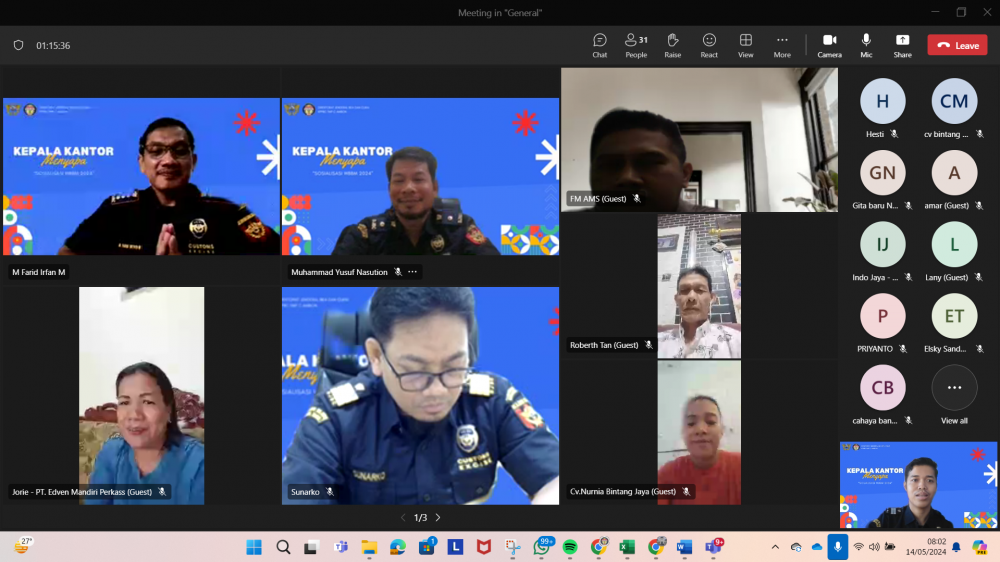The width and height of the screenshot is (1000, 562).
Task: Click the shield security icon beside timer
Action: coord(18,45)
